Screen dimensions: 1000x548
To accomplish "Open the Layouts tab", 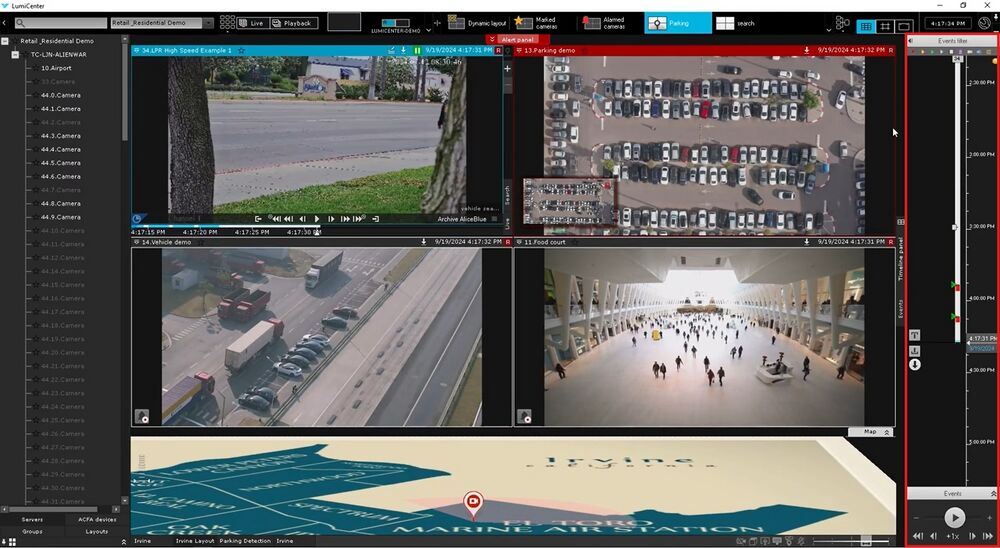I will pyautogui.click(x=97, y=531).
